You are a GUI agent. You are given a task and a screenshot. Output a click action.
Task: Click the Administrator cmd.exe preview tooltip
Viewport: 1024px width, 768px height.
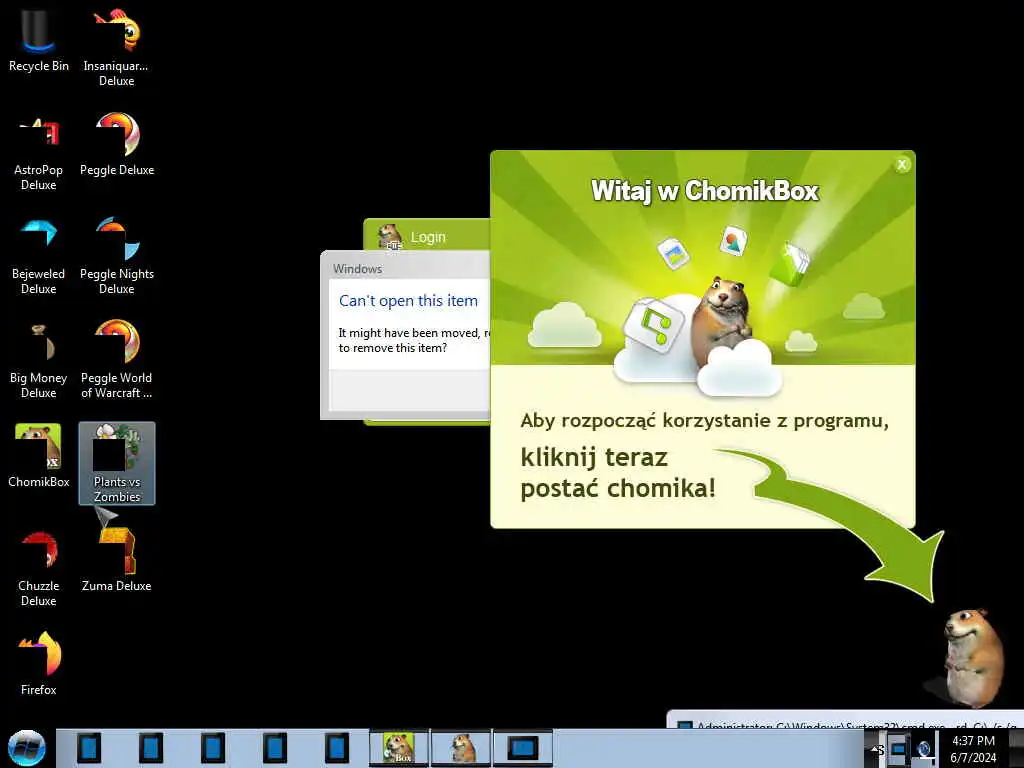845,719
